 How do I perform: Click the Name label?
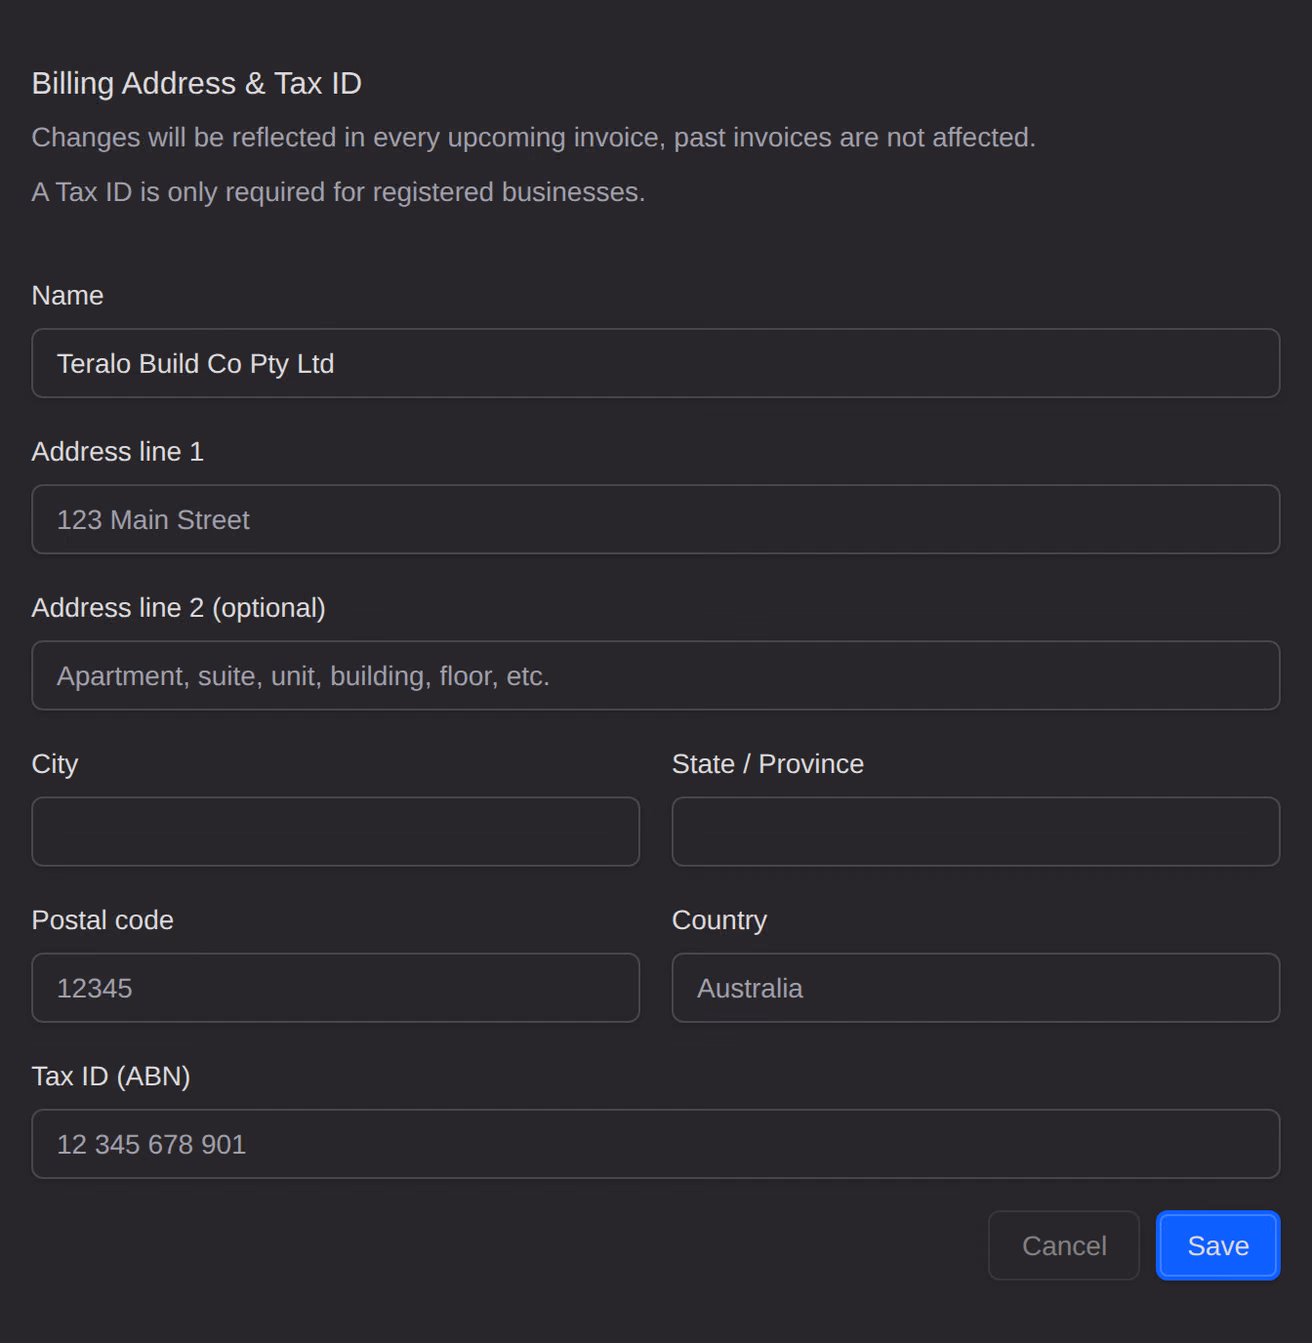(x=67, y=295)
